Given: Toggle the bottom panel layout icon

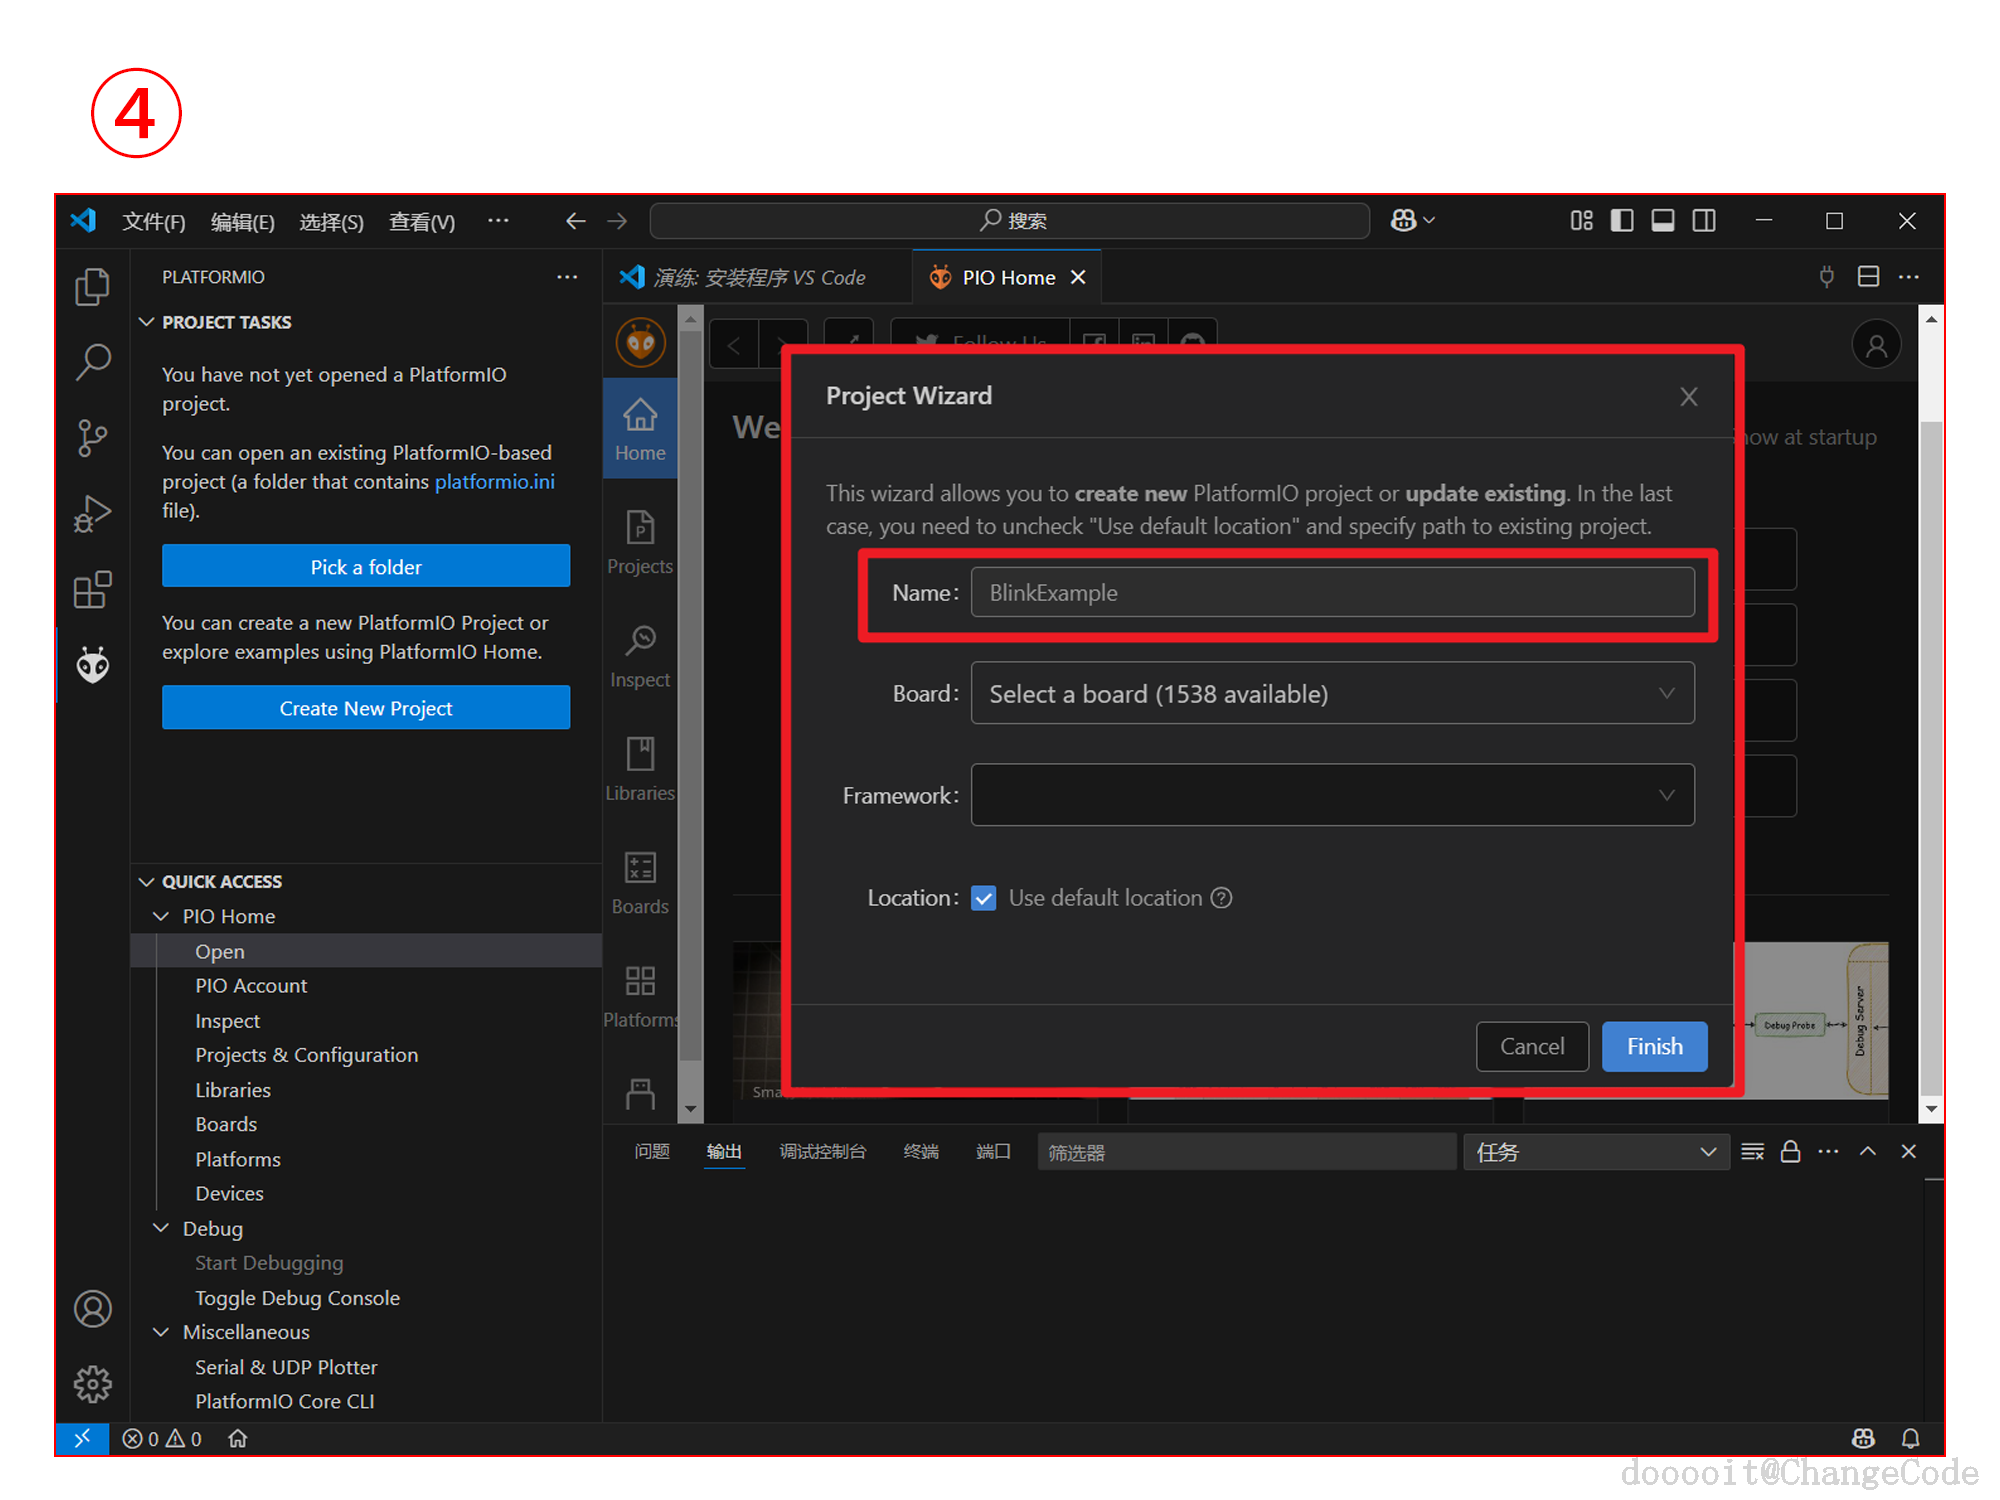Looking at the screenshot, I should (x=1663, y=221).
